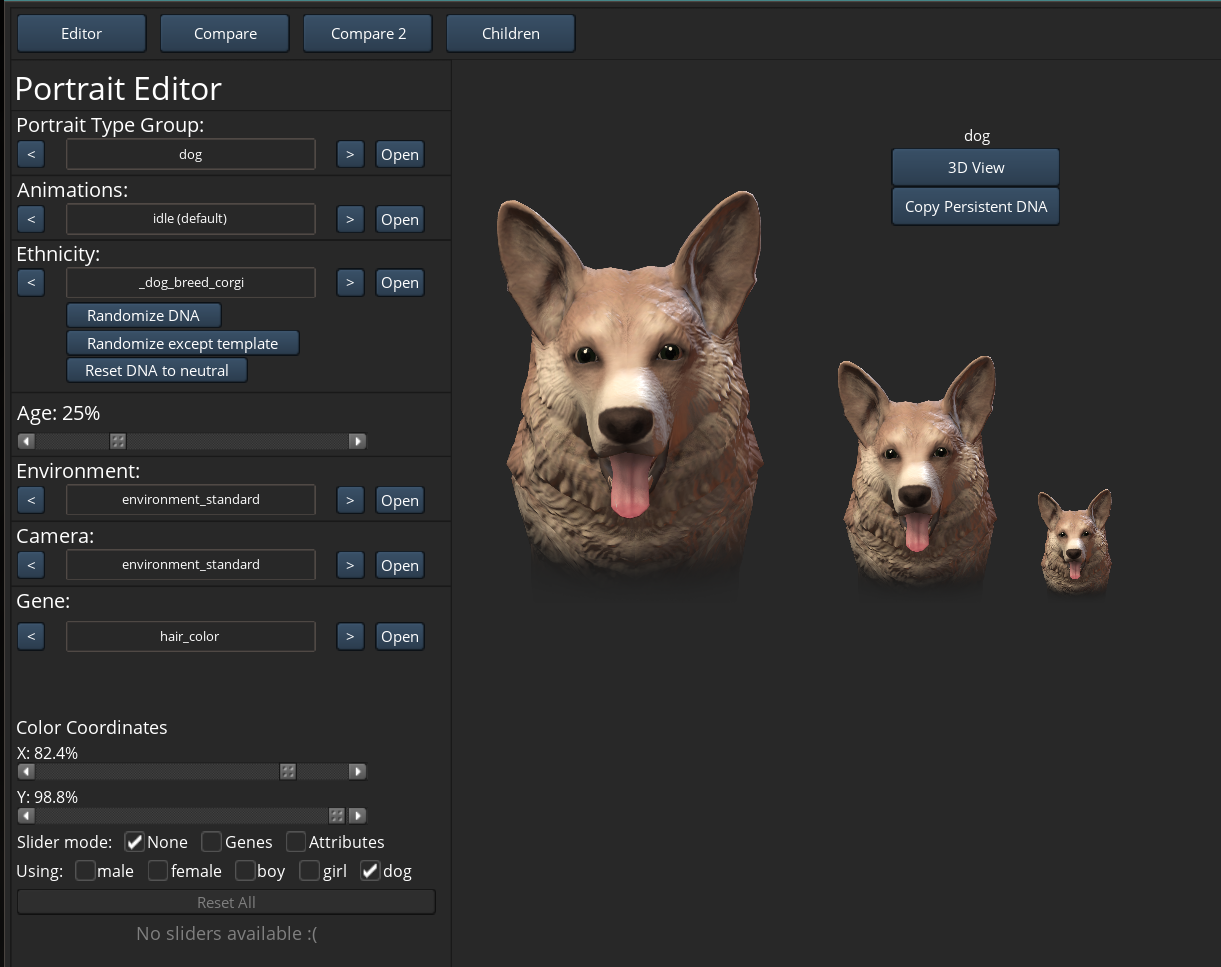Switch to the Compare 2 tab
Image resolution: width=1221 pixels, height=967 pixels.
click(368, 33)
